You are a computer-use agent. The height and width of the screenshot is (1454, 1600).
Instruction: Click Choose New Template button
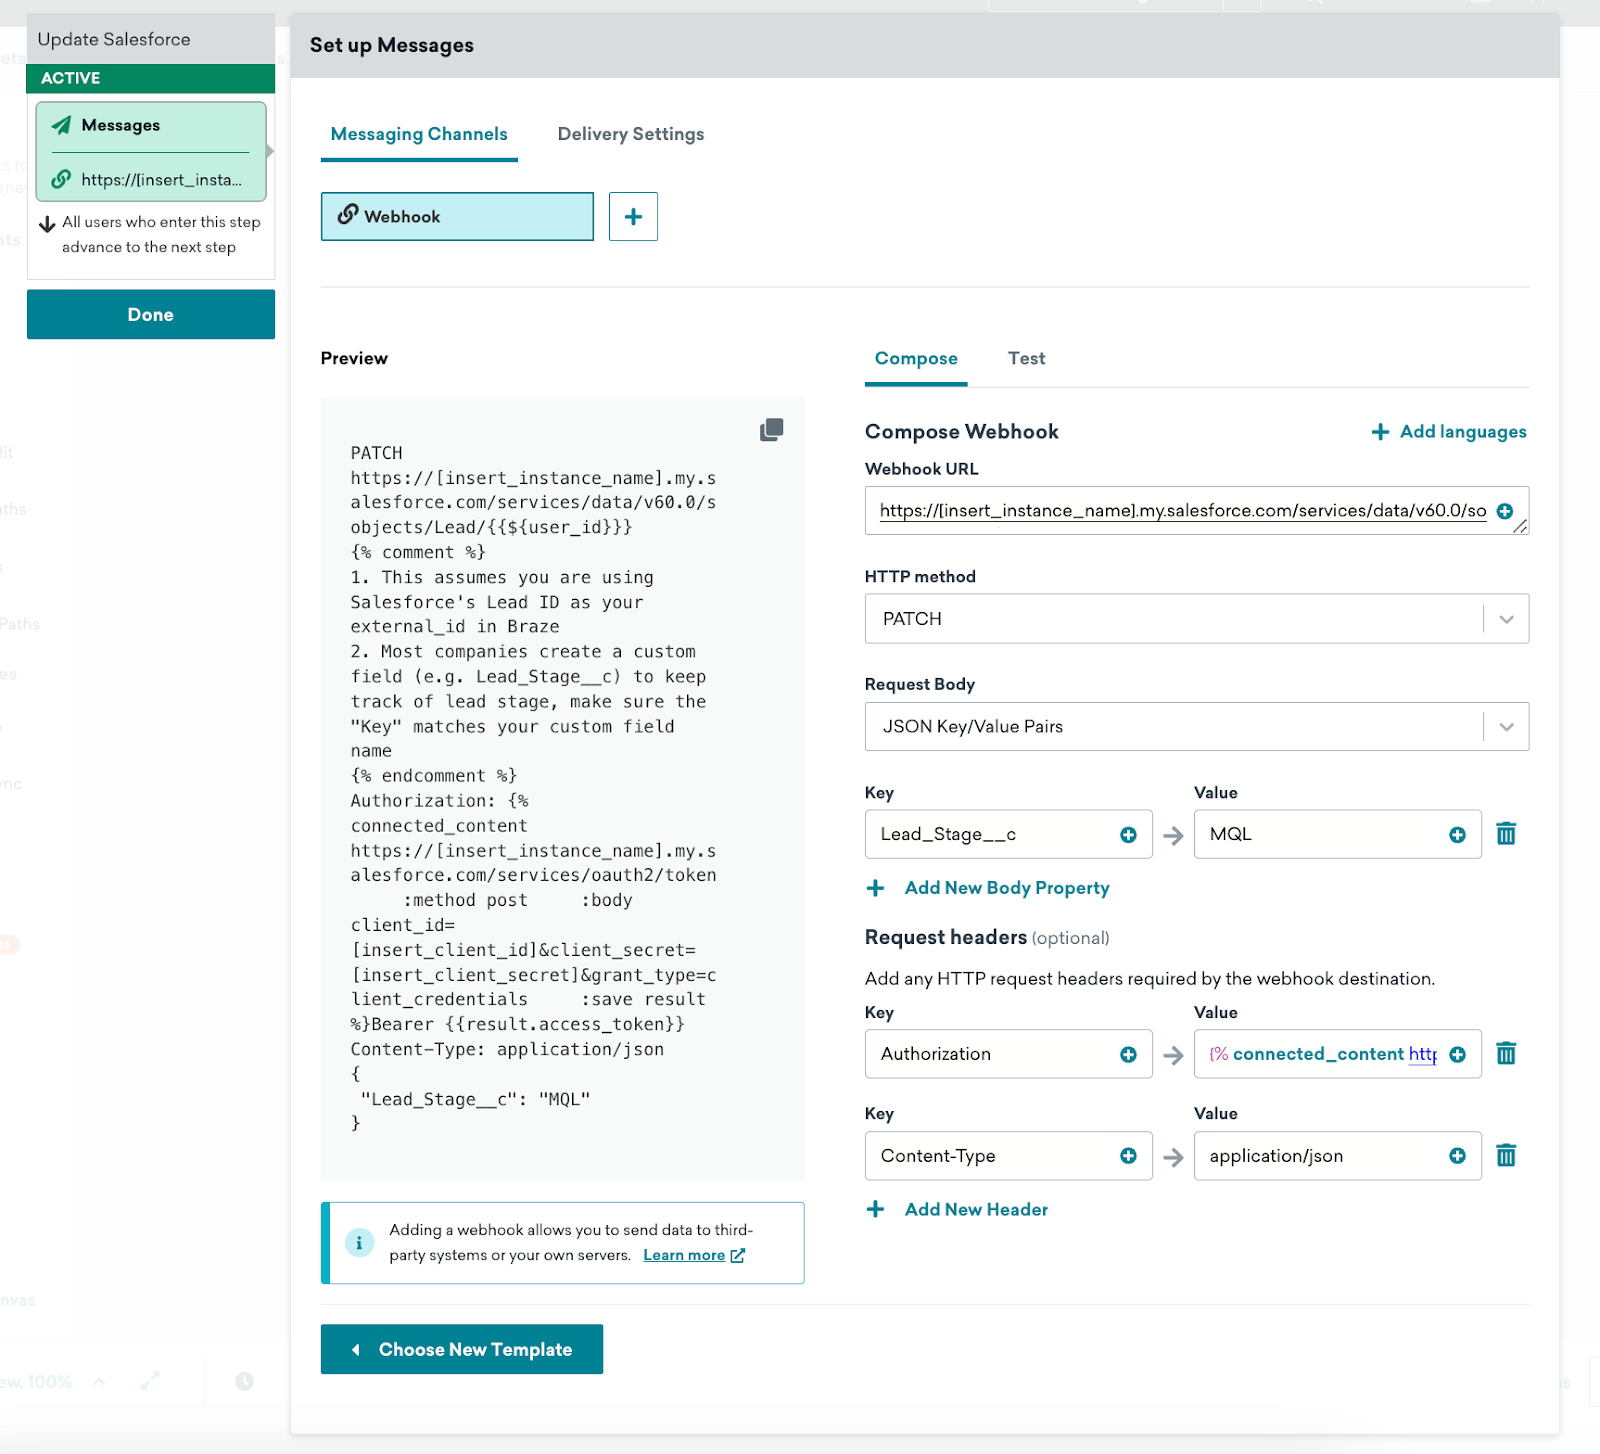[x=462, y=1349]
